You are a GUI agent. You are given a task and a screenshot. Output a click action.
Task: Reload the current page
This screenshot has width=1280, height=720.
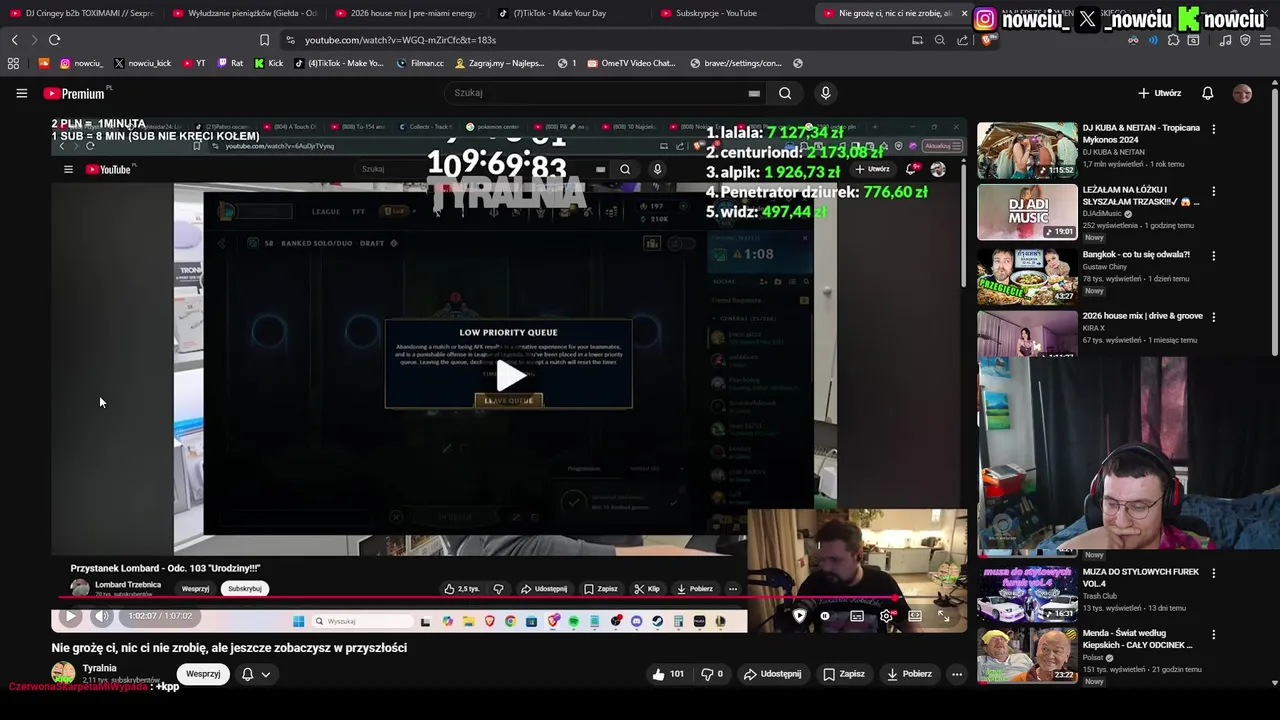pyautogui.click(x=54, y=40)
